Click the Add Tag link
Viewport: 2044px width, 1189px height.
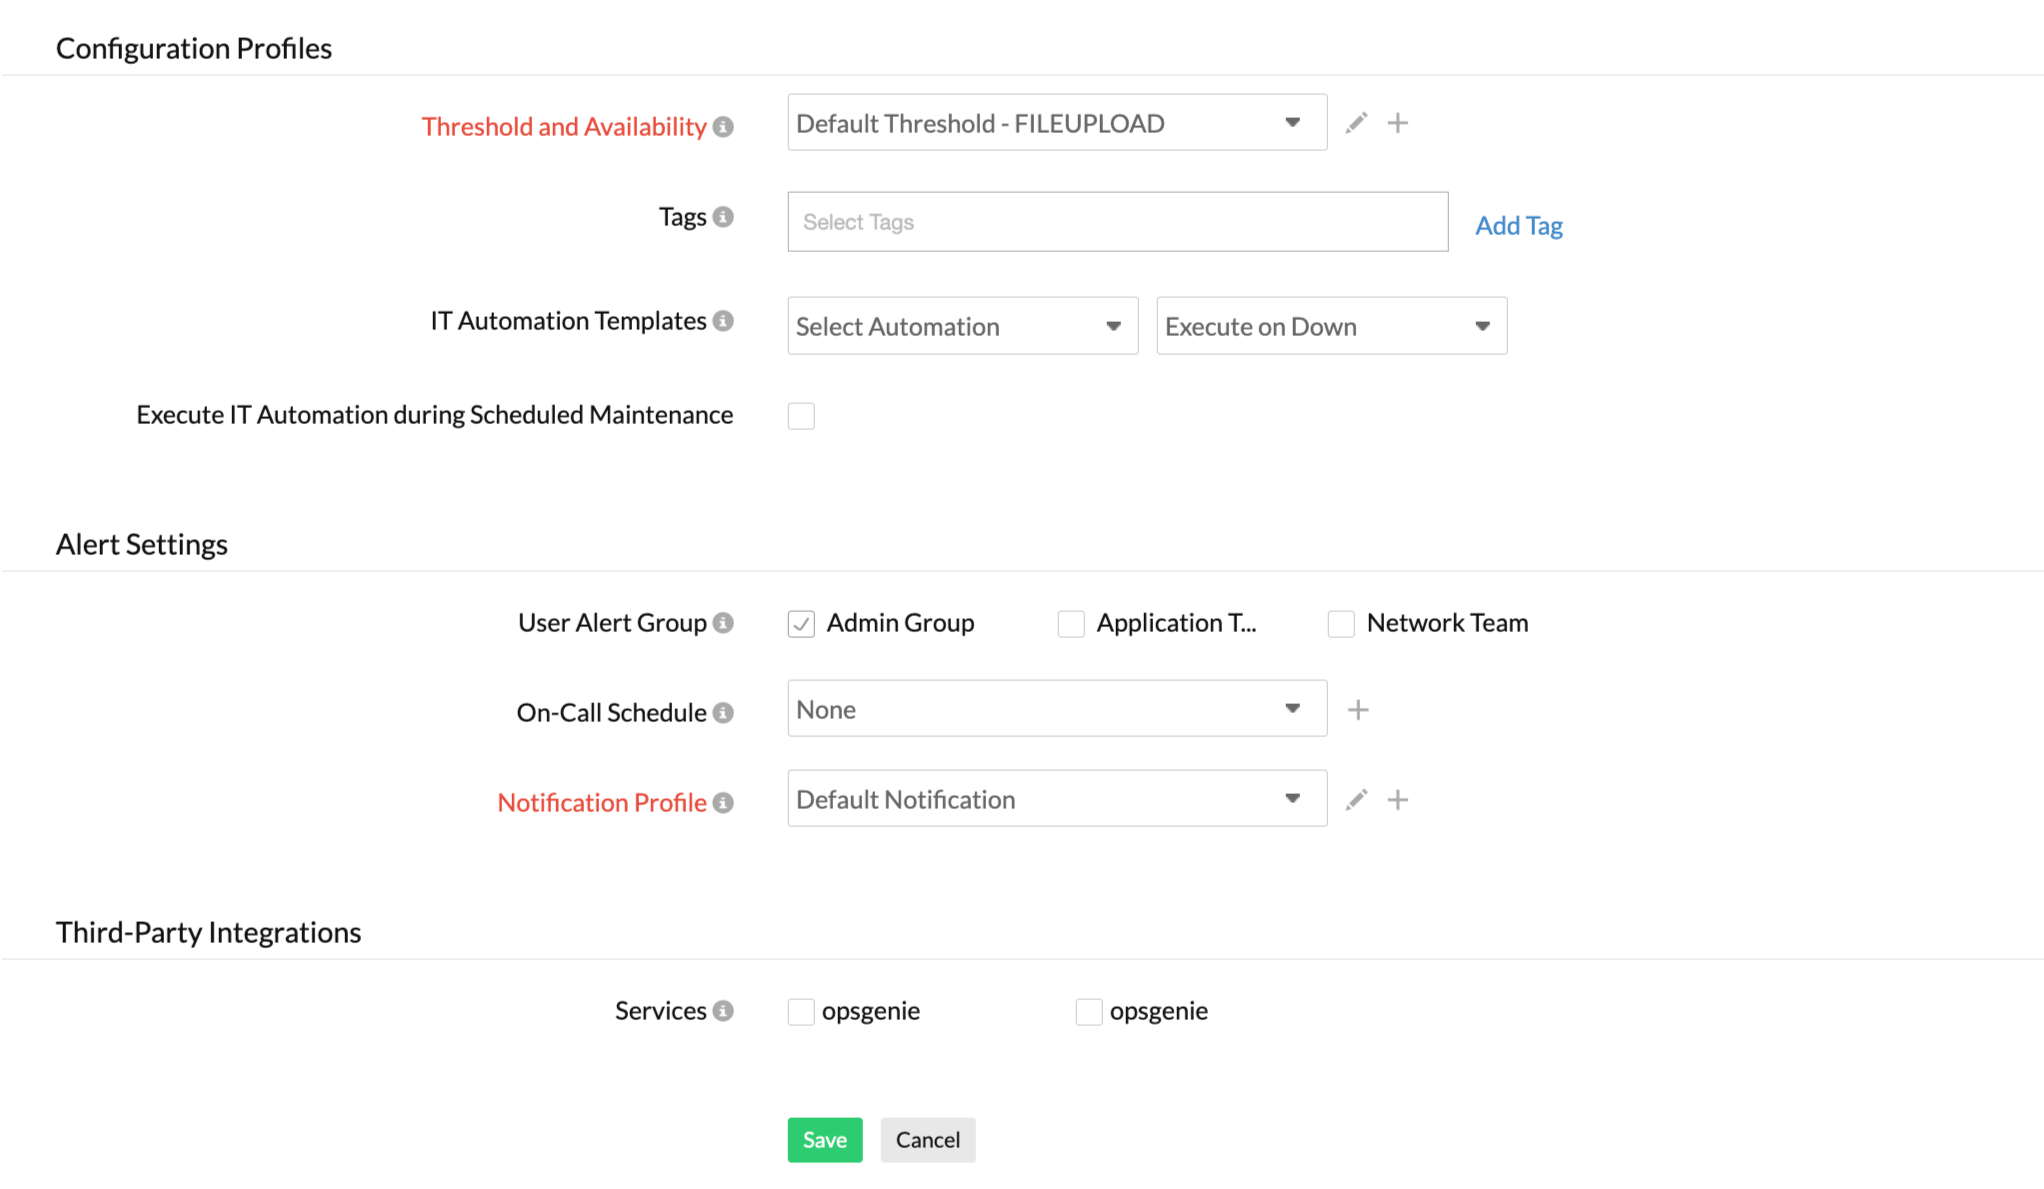(1518, 225)
